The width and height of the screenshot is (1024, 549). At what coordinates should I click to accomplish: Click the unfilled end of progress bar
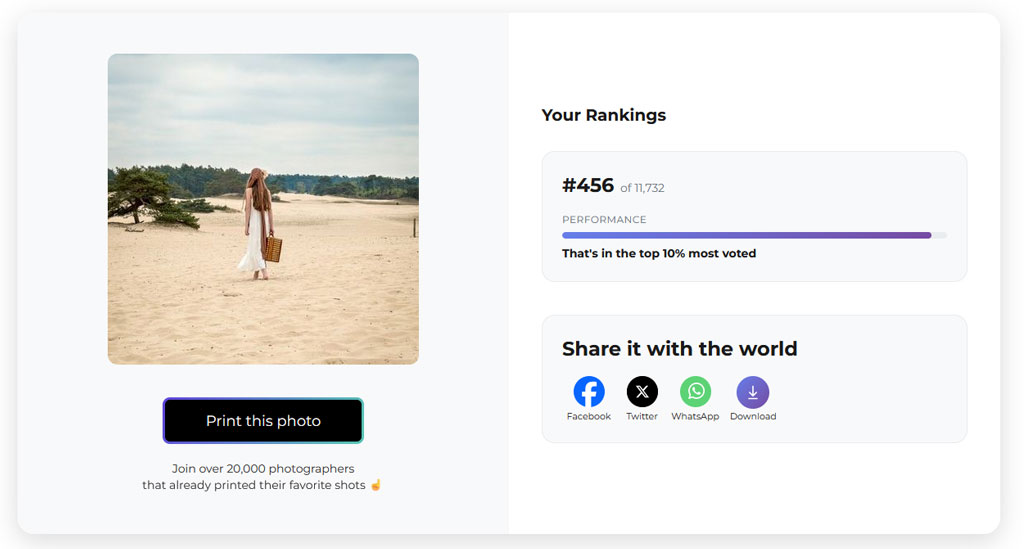coord(939,235)
